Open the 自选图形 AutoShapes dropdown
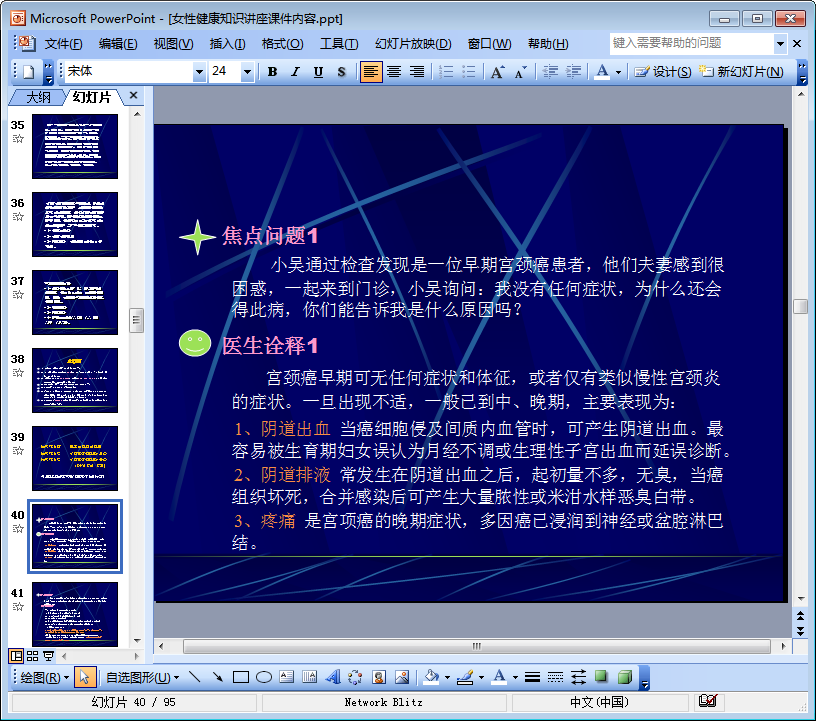The height and width of the screenshot is (721, 816). (142, 677)
